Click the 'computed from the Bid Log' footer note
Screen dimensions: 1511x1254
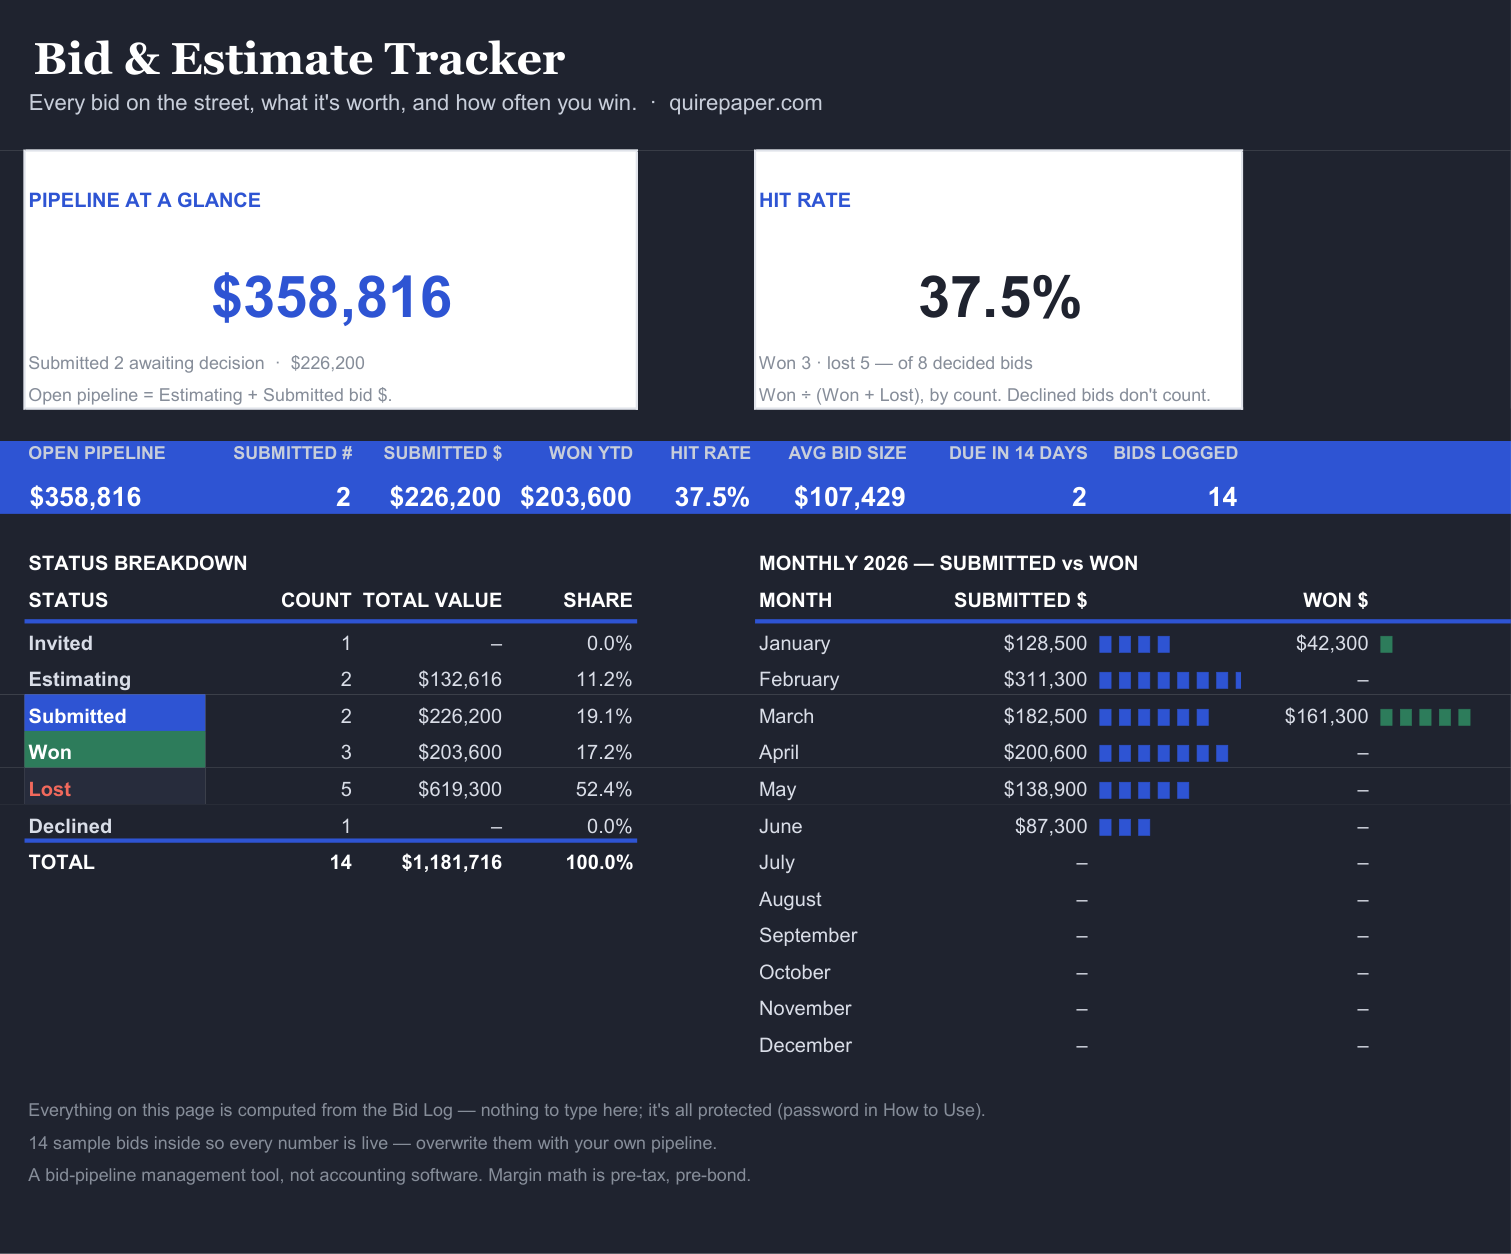(x=506, y=1110)
